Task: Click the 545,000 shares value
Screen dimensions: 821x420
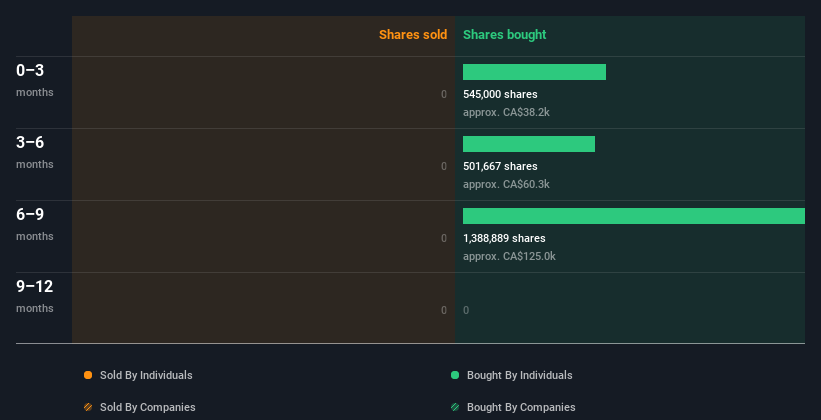Action: [500, 94]
